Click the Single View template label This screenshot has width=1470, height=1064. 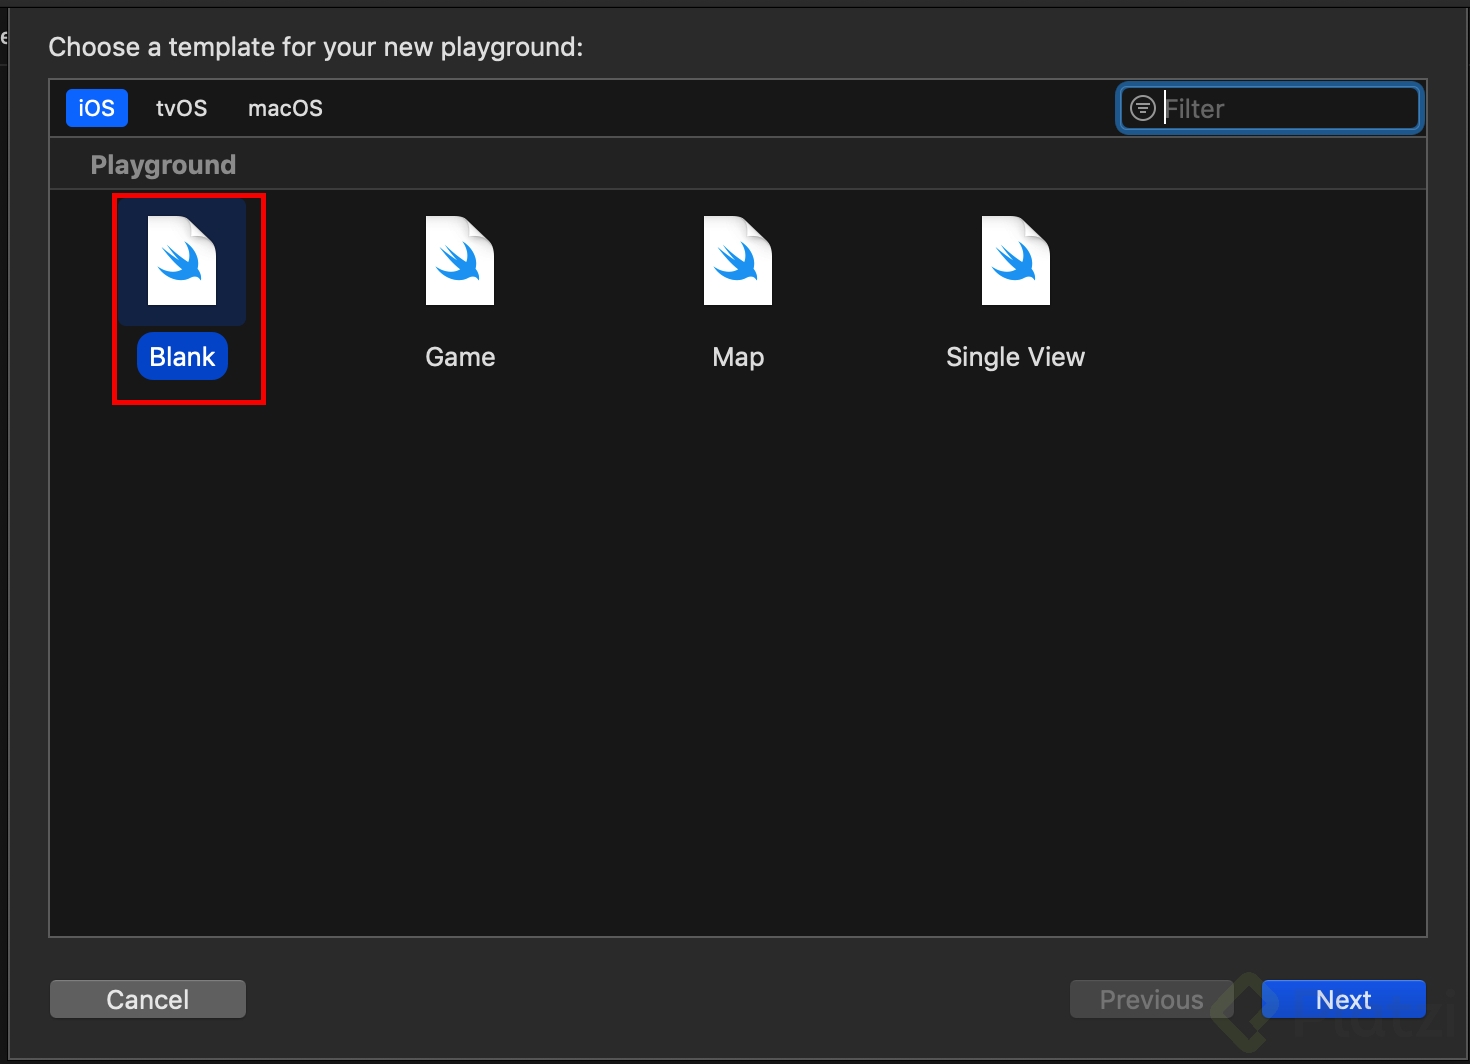(x=1015, y=357)
